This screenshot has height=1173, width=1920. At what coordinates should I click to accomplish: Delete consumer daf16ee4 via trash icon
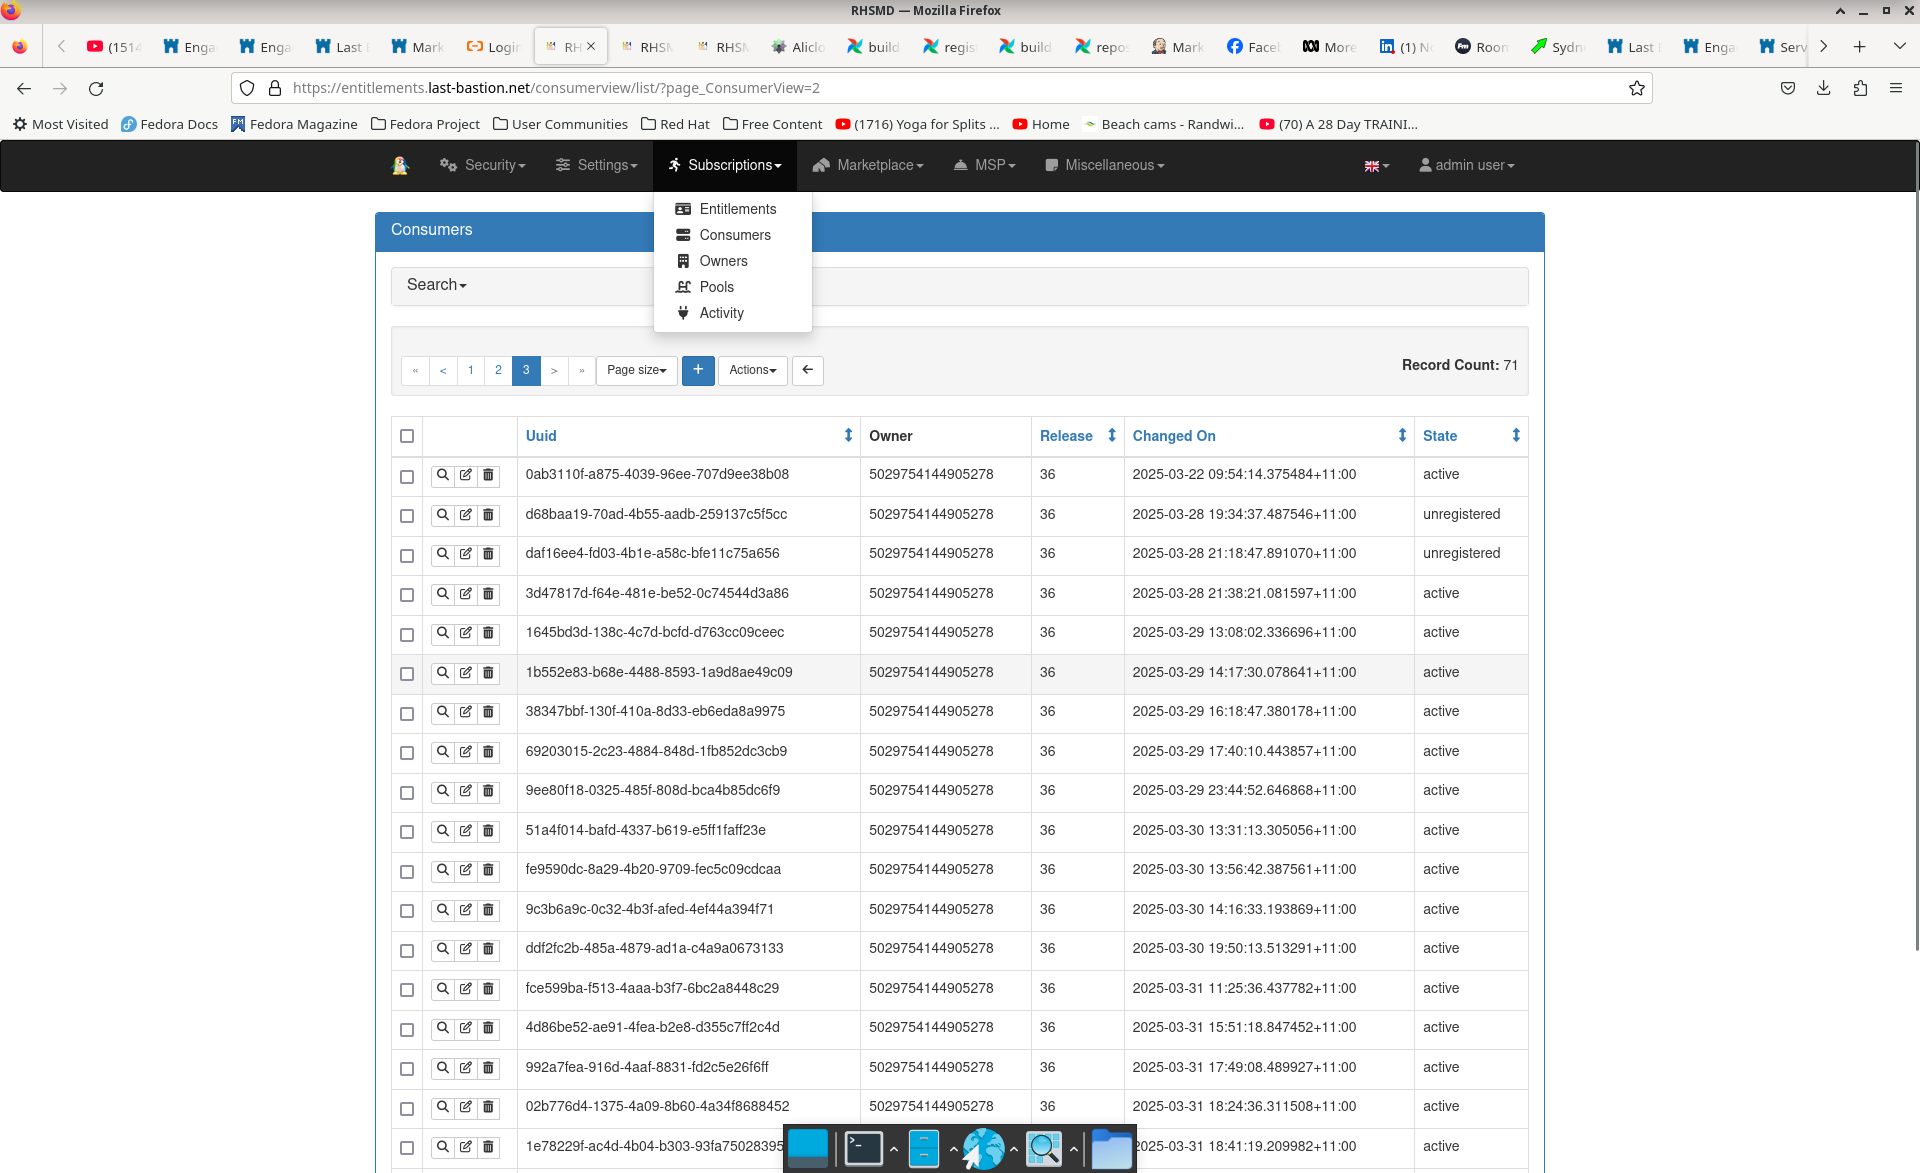[x=488, y=555]
